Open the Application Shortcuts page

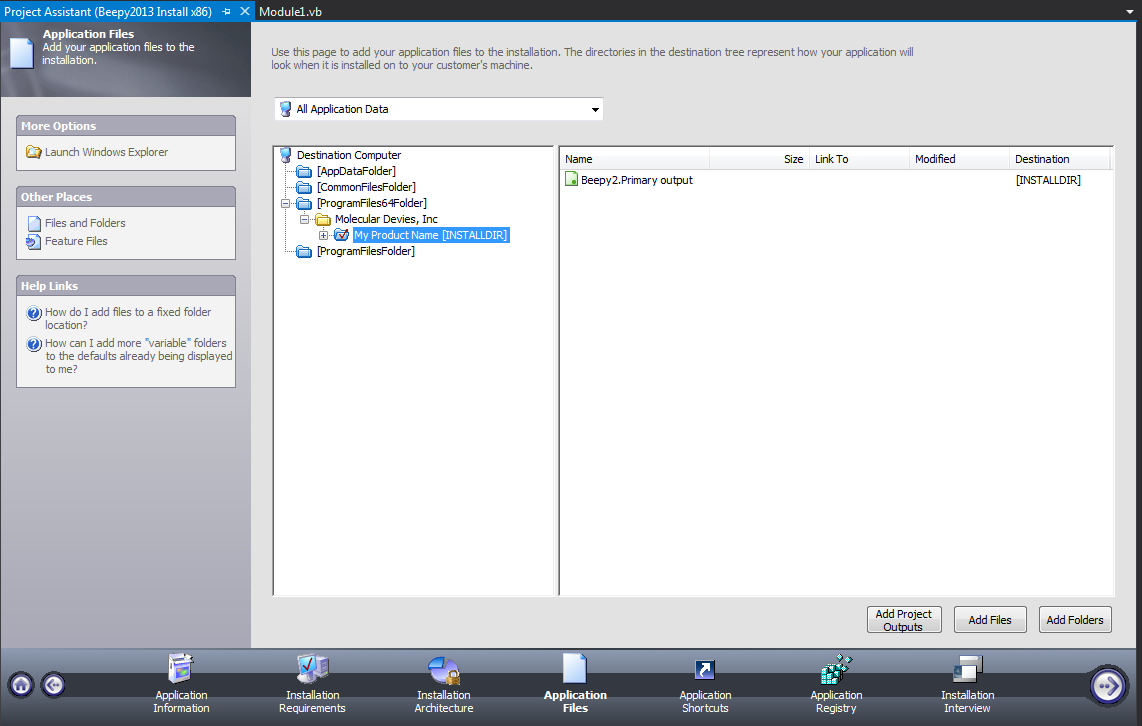coord(705,685)
